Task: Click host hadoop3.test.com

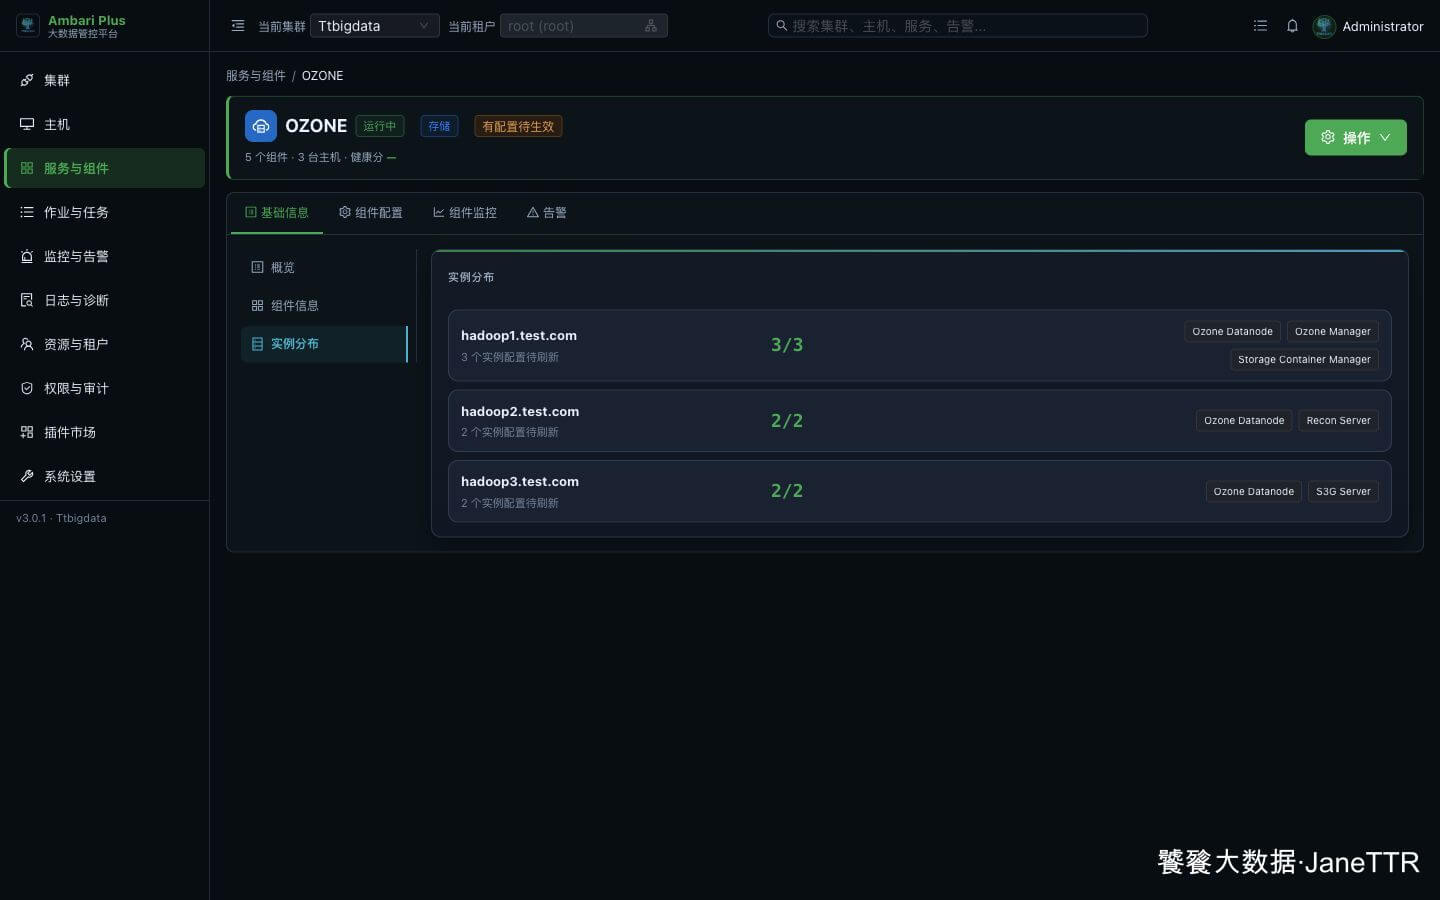Action: (x=520, y=482)
